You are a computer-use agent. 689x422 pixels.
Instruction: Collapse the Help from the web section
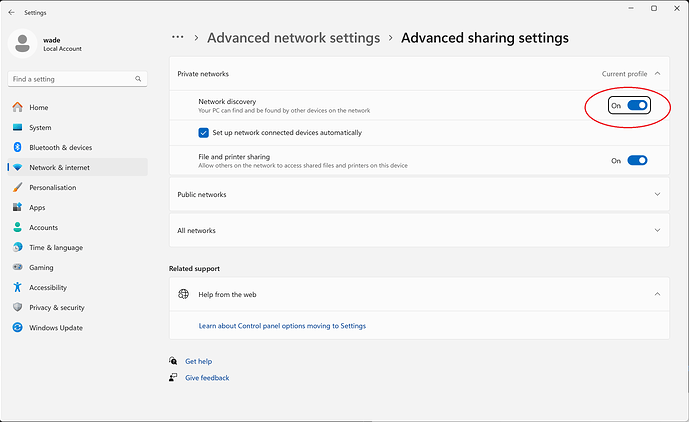(x=657, y=294)
